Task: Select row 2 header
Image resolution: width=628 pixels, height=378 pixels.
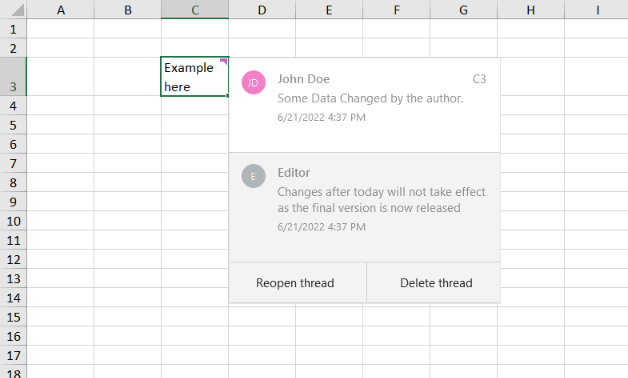Action: tap(13, 48)
